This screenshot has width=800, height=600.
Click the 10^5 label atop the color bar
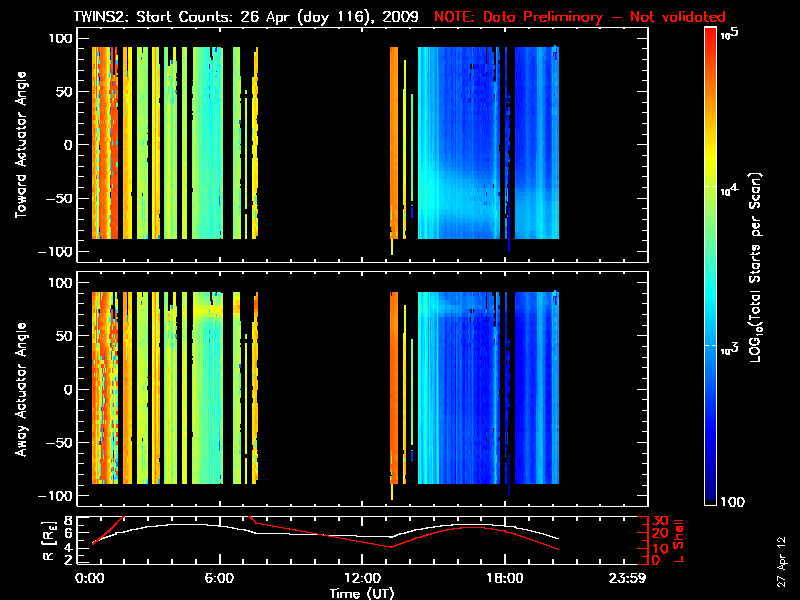(x=734, y=33)
